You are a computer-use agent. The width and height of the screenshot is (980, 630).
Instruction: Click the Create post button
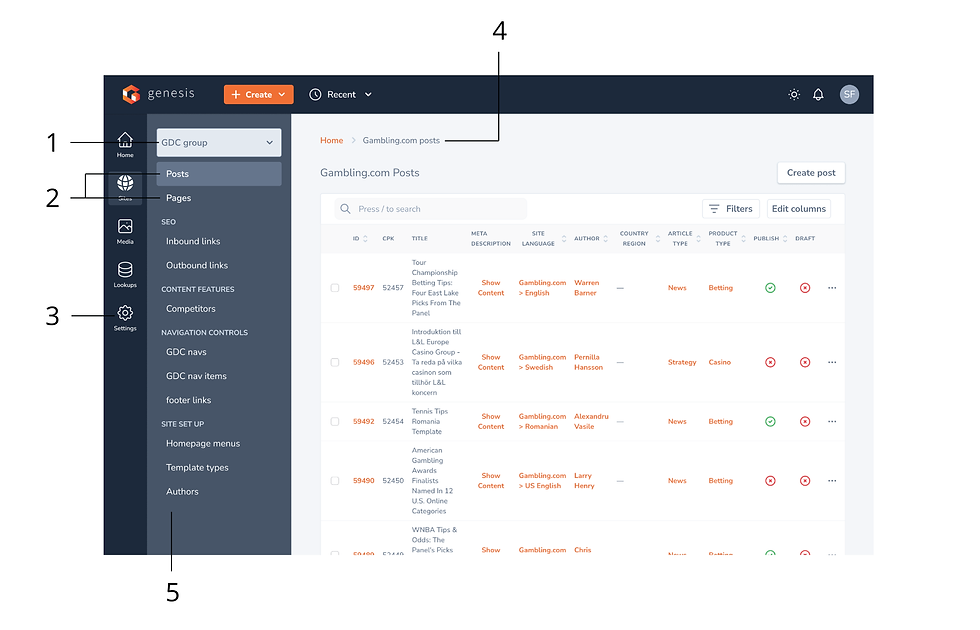[x=811, y=173]
